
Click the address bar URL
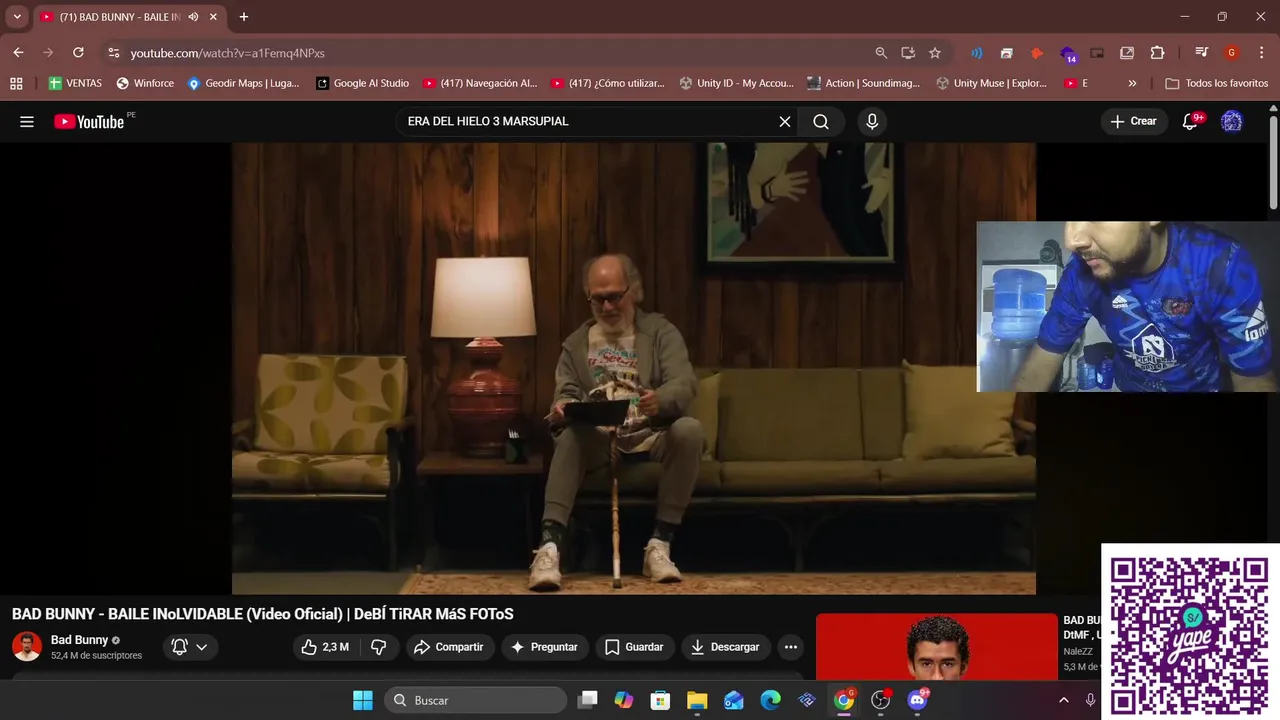click(228, 53)
